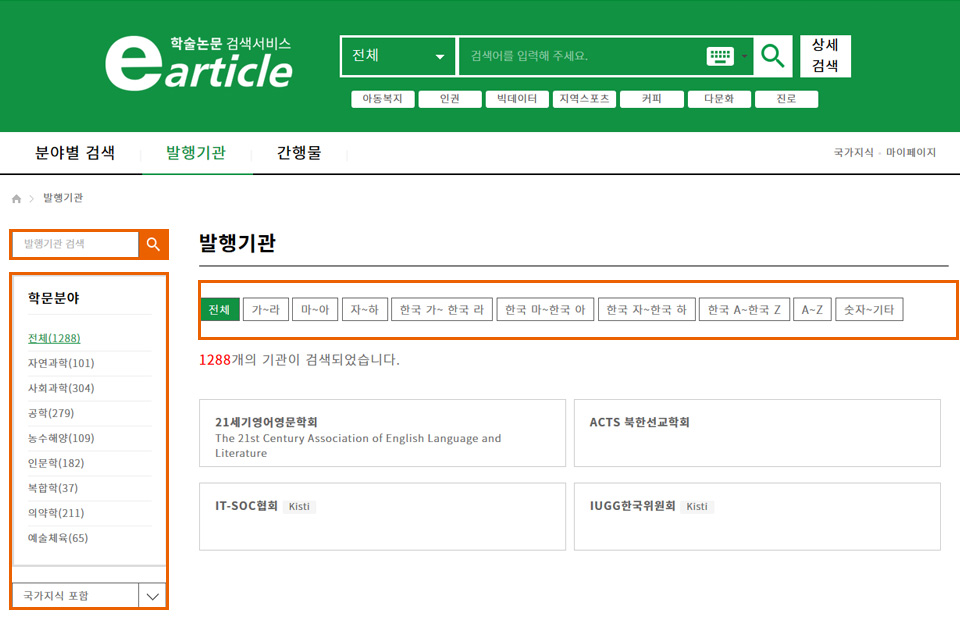Viewport: 960px width, 620px height.
Task: Select the 자~하 filter tab
Action: 365,310
